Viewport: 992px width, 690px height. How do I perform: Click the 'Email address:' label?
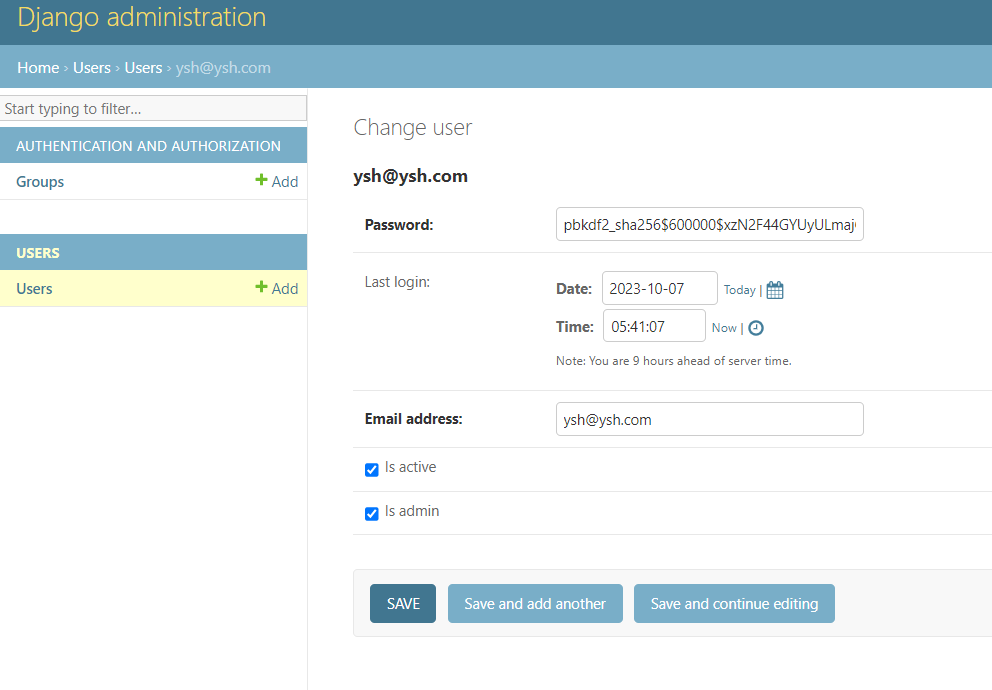coord(413,419)
